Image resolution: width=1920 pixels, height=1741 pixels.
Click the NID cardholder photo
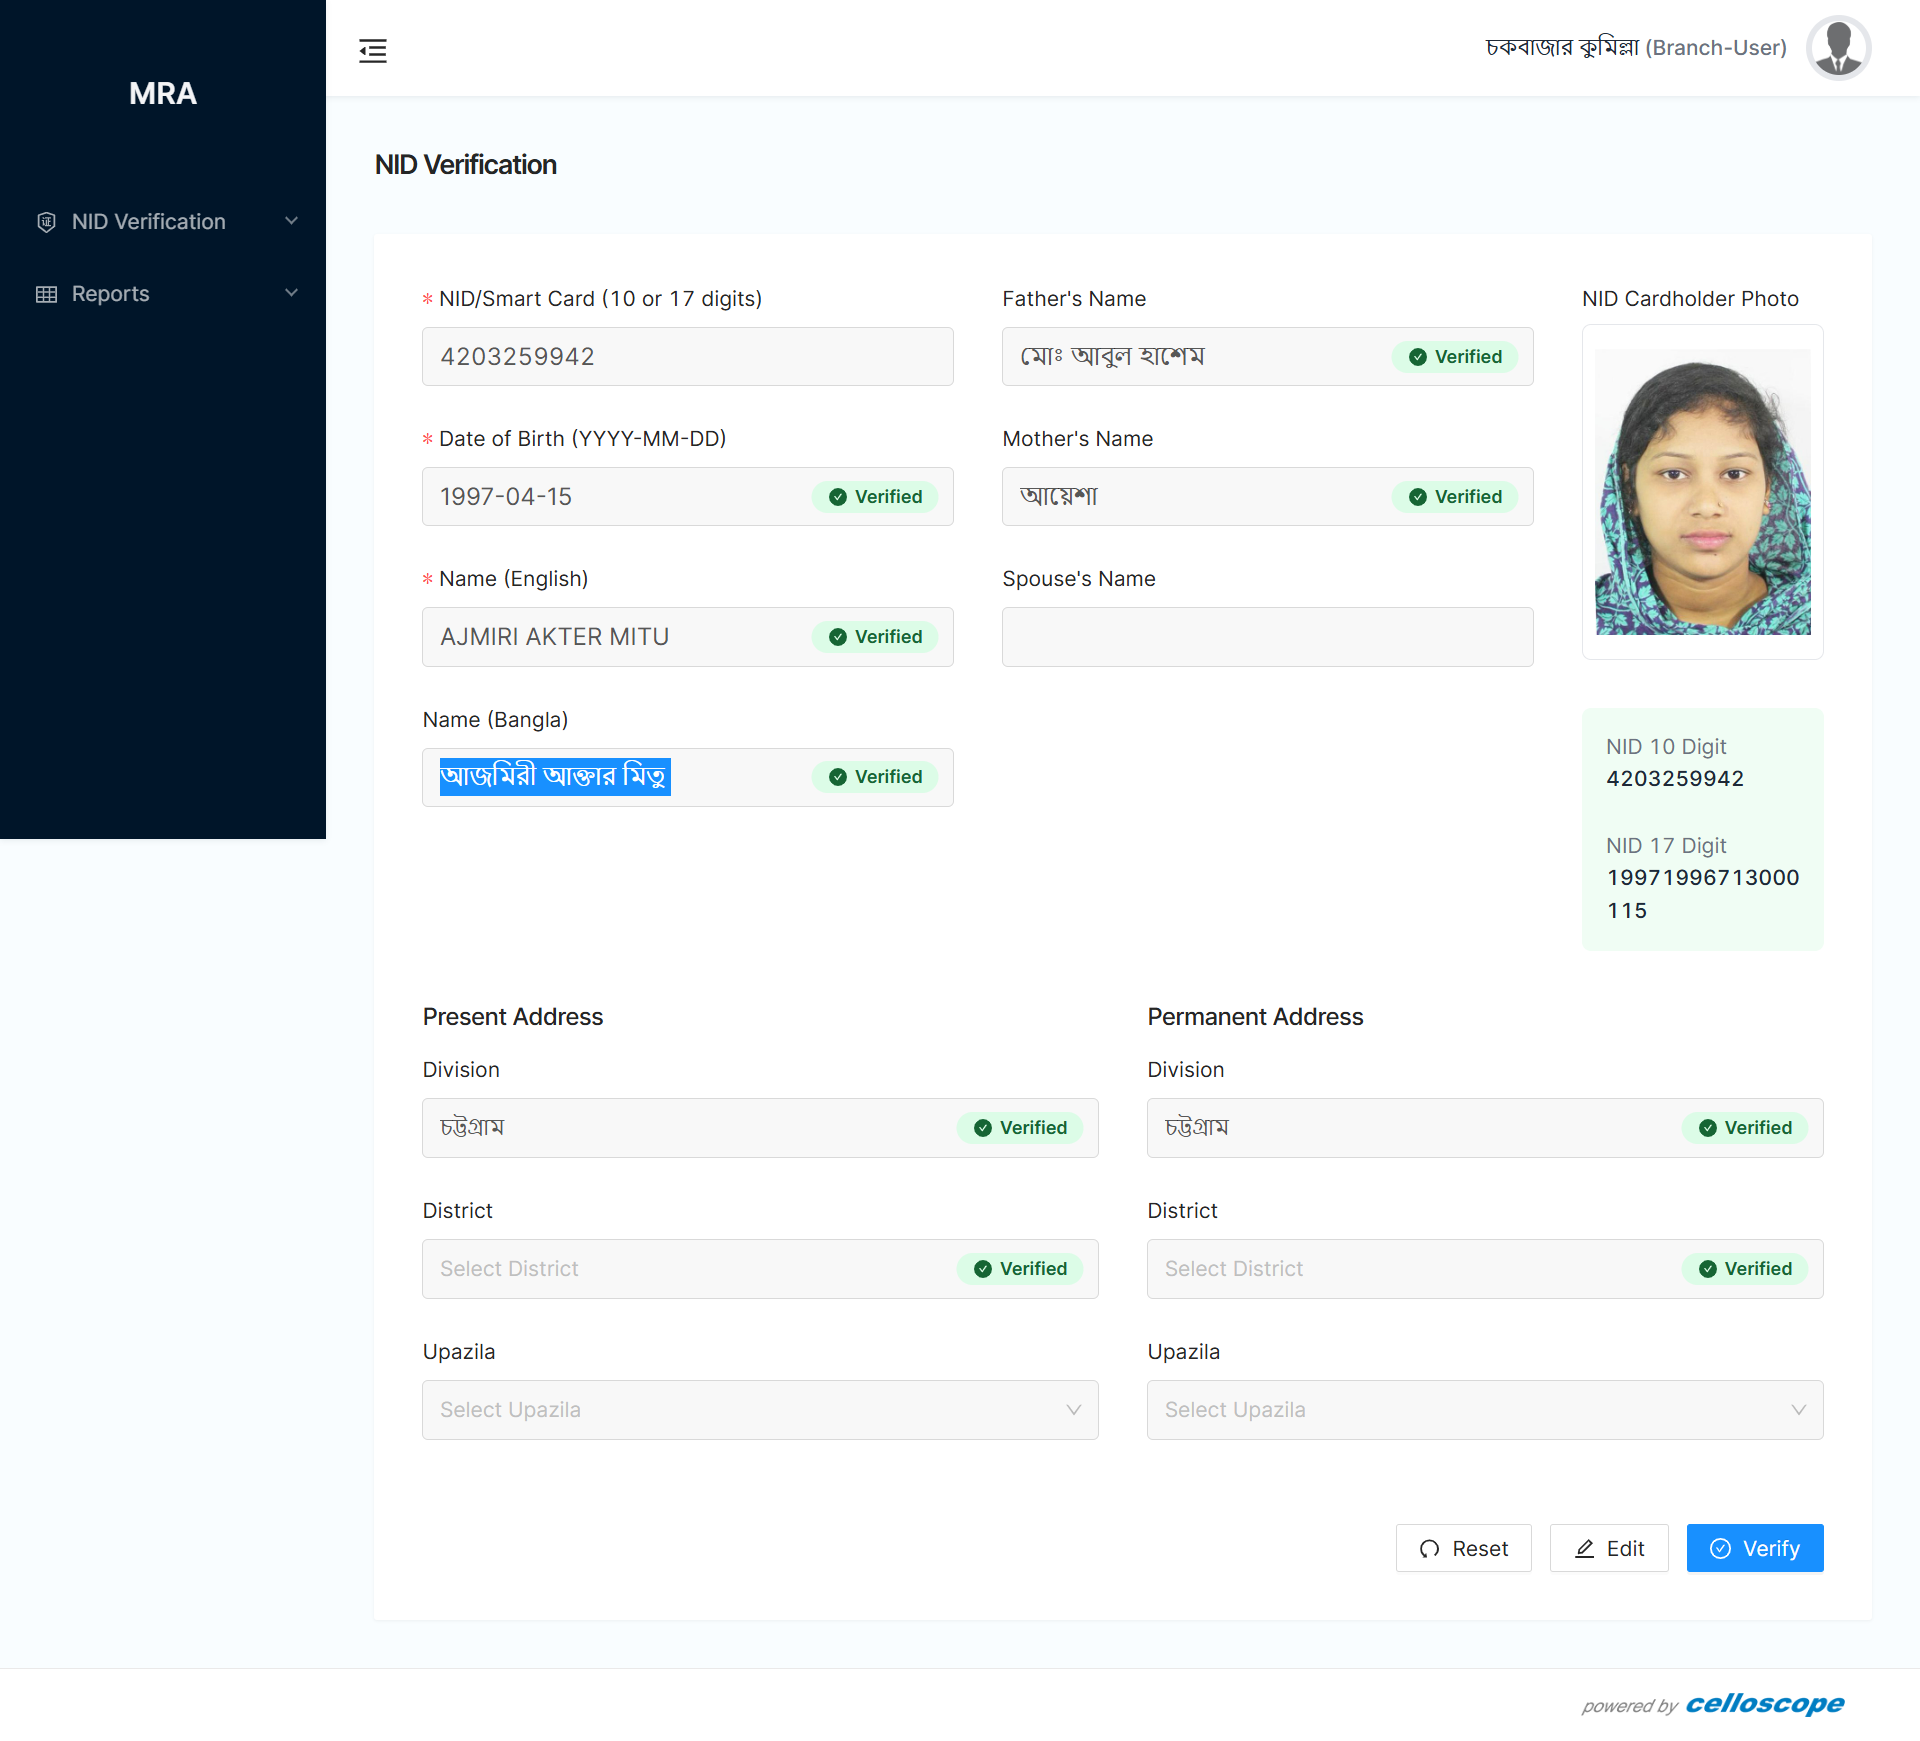pyautogui.click(x=1702, y=492)
